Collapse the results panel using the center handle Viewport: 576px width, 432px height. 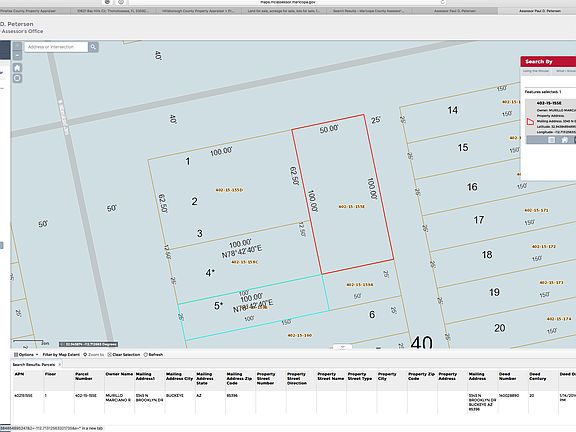coord(342,346)
